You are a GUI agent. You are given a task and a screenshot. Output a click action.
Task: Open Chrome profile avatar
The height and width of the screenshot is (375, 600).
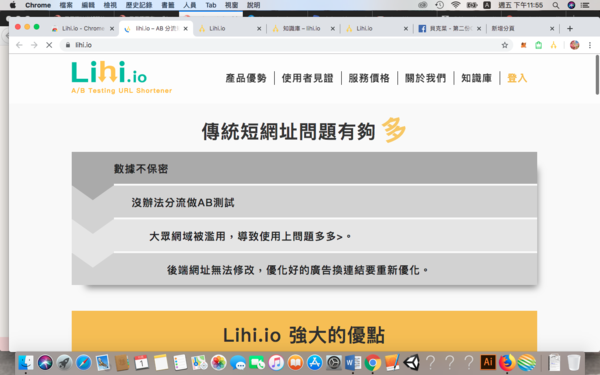[574, 45]
